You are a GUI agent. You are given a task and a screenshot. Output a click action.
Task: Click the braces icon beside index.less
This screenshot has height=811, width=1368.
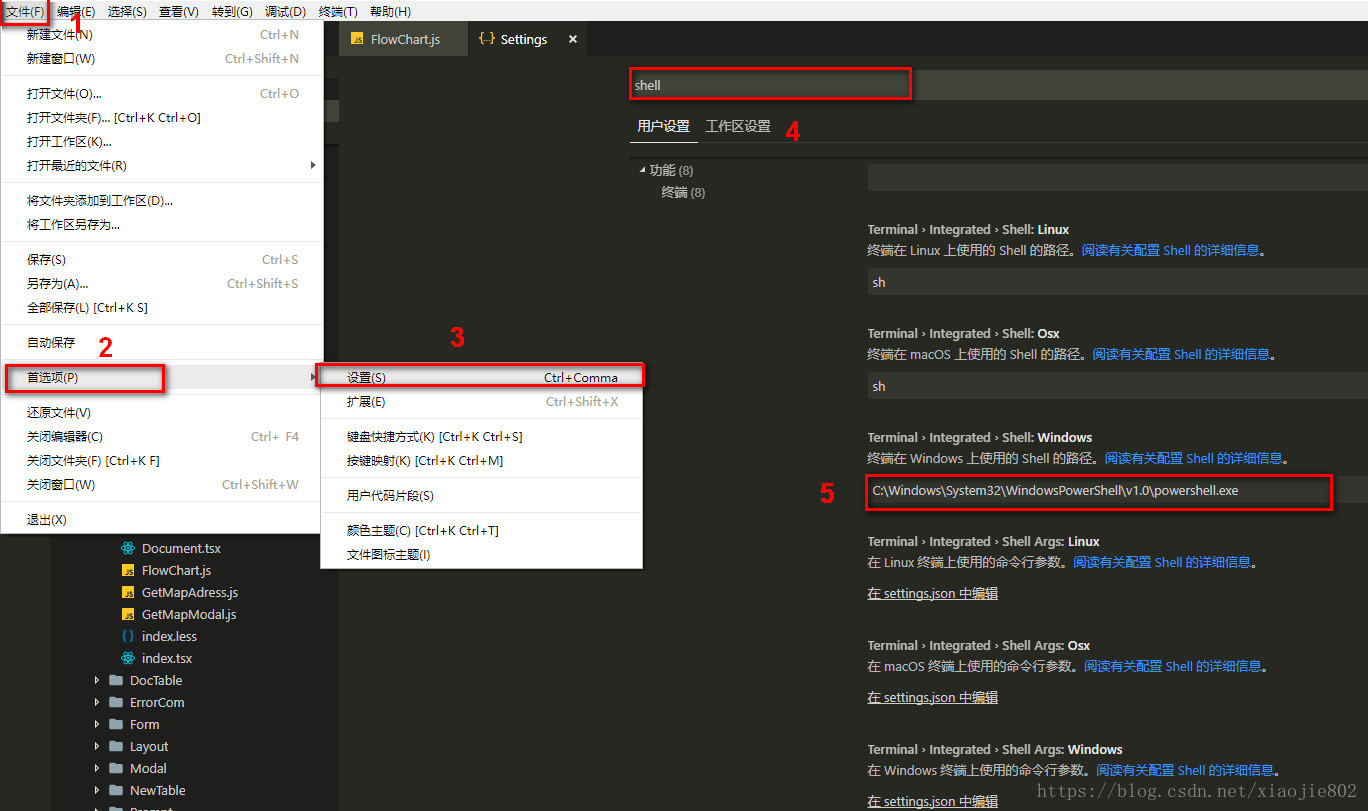(x=128, y=636)
